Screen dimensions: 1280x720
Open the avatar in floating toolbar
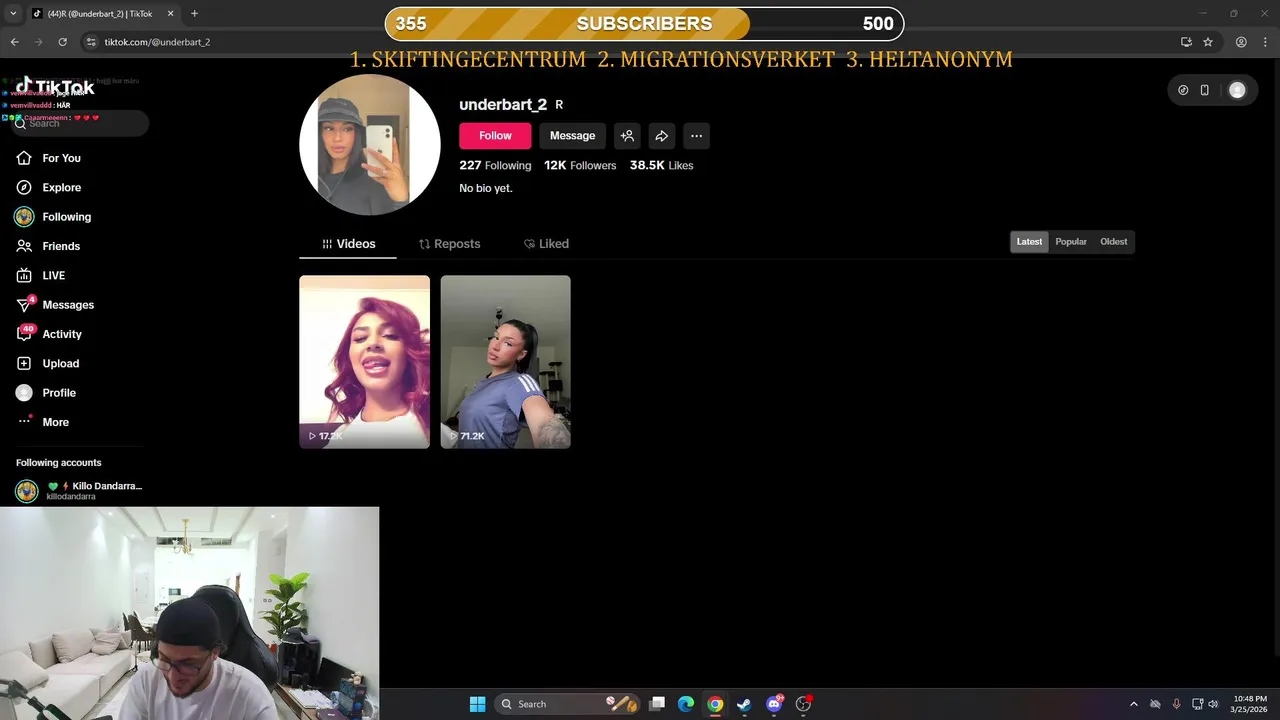1237,90
